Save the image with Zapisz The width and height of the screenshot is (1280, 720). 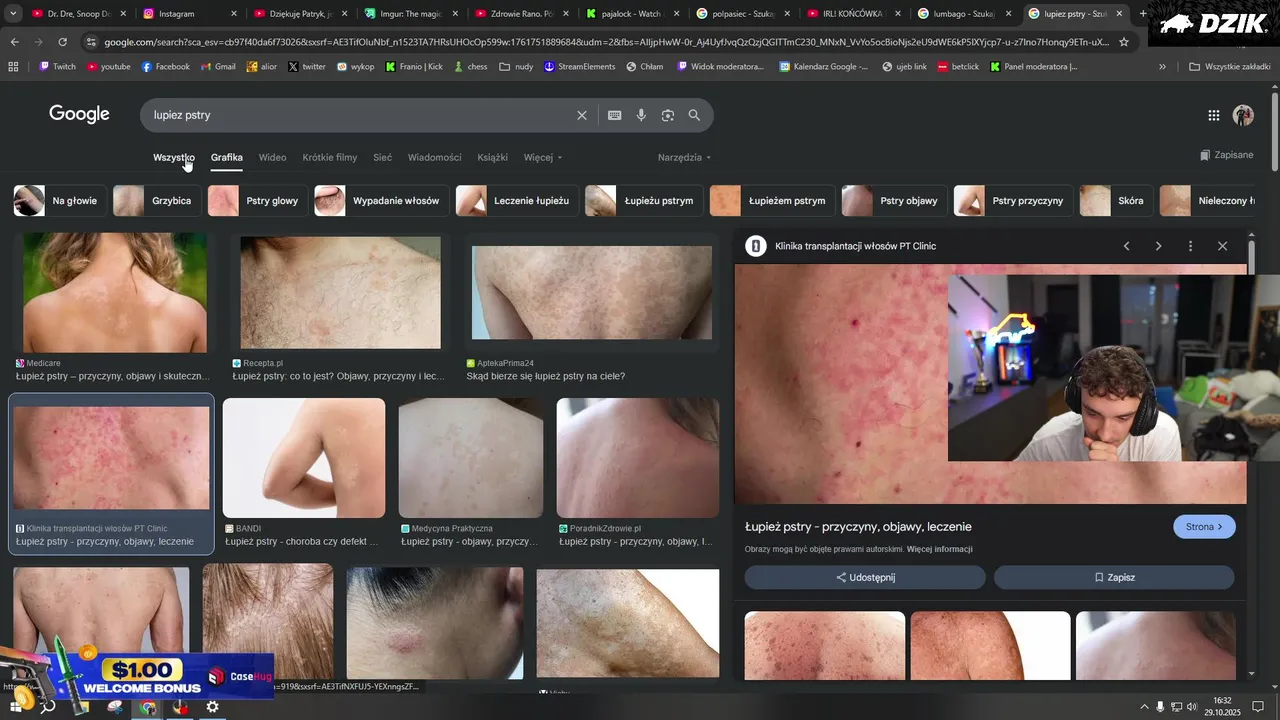point(1114,577)
